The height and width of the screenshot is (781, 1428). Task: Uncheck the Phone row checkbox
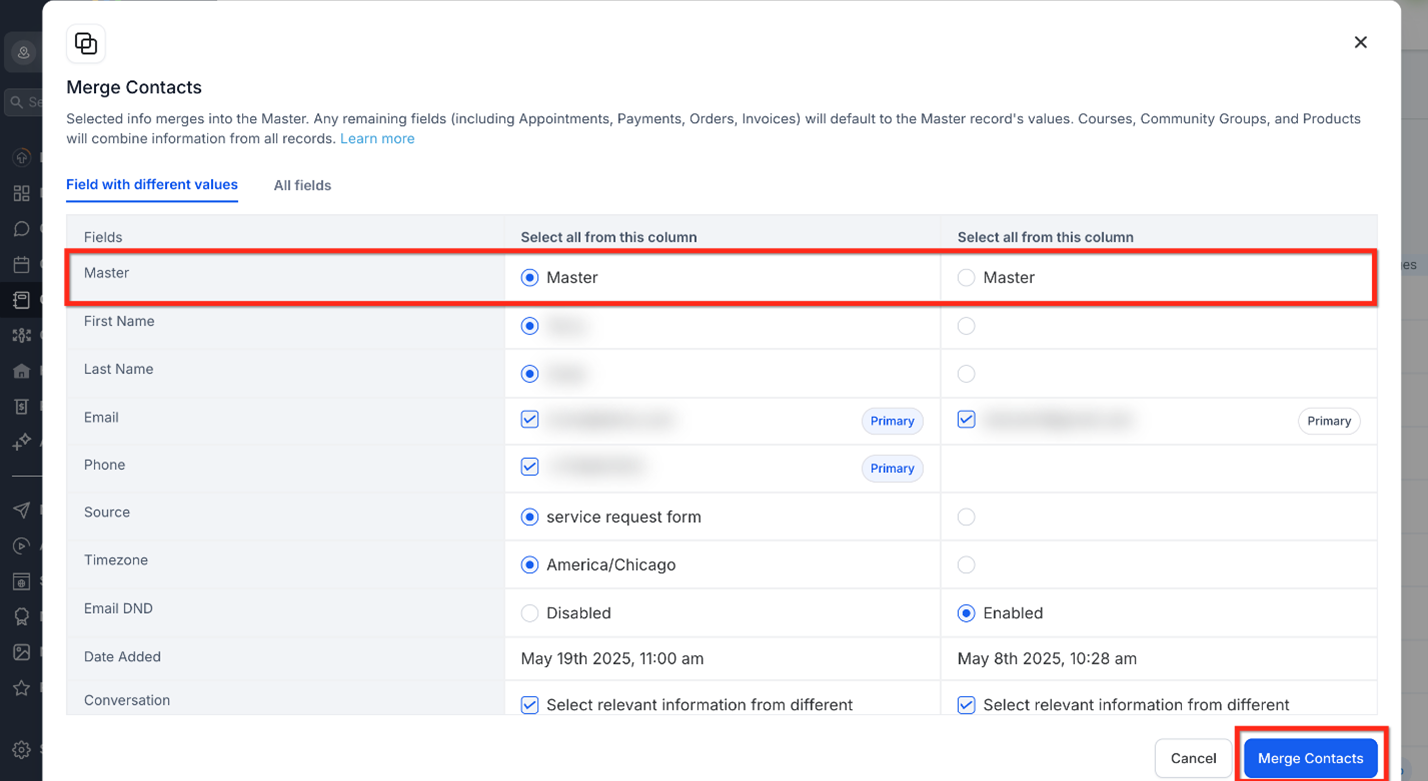[x=530, y=467]
